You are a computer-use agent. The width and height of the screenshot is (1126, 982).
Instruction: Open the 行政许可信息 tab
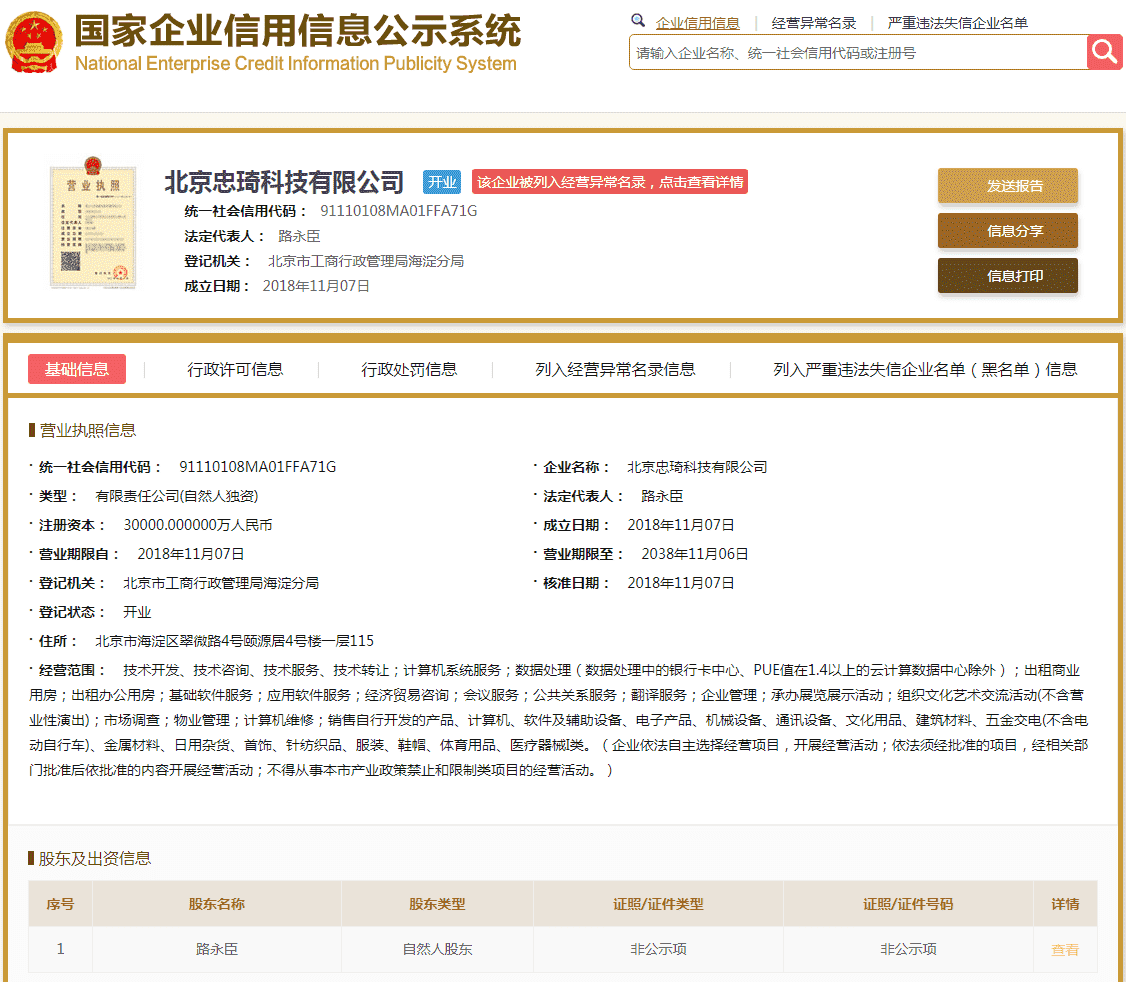pyautogui.click(x=235, y=369)
